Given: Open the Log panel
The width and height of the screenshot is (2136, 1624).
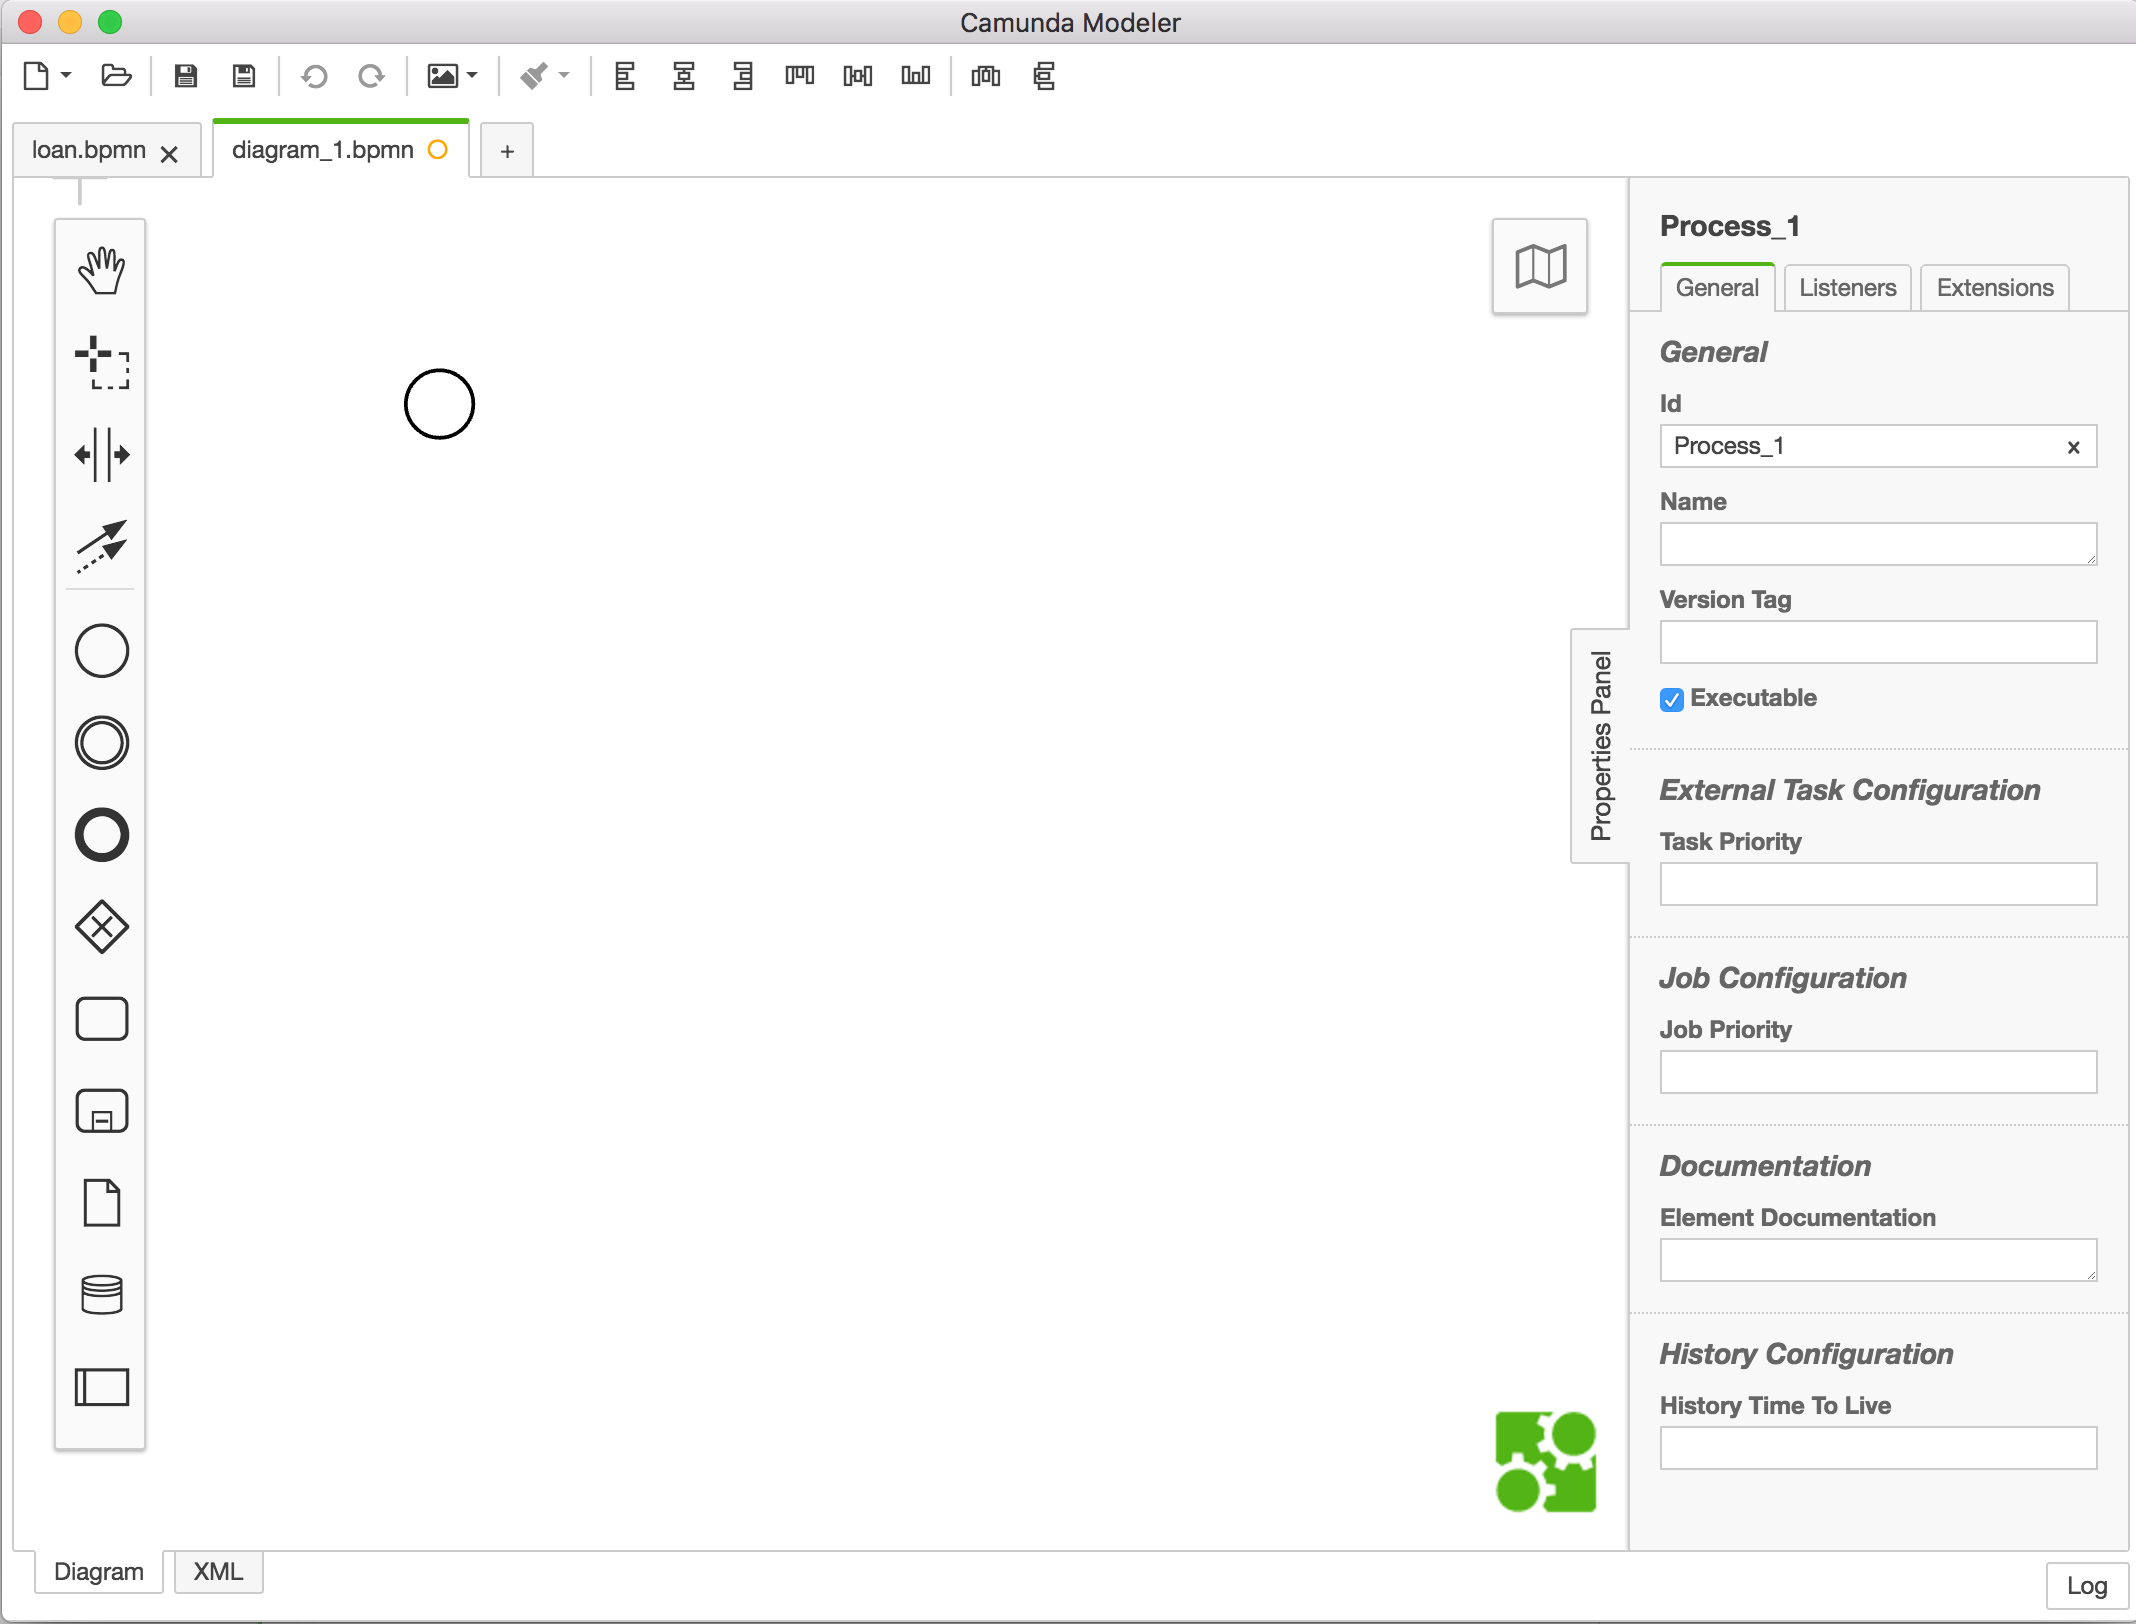Looking at the screenshot, I should pos(2087,1586).
